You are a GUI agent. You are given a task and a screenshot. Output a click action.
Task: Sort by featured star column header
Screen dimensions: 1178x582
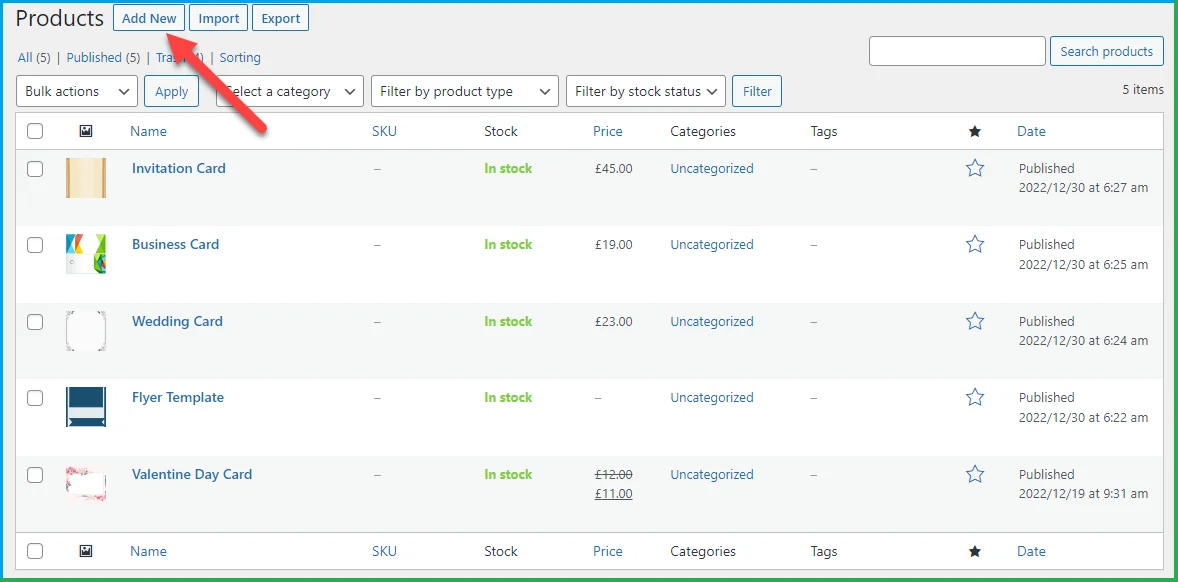[974, 131]
